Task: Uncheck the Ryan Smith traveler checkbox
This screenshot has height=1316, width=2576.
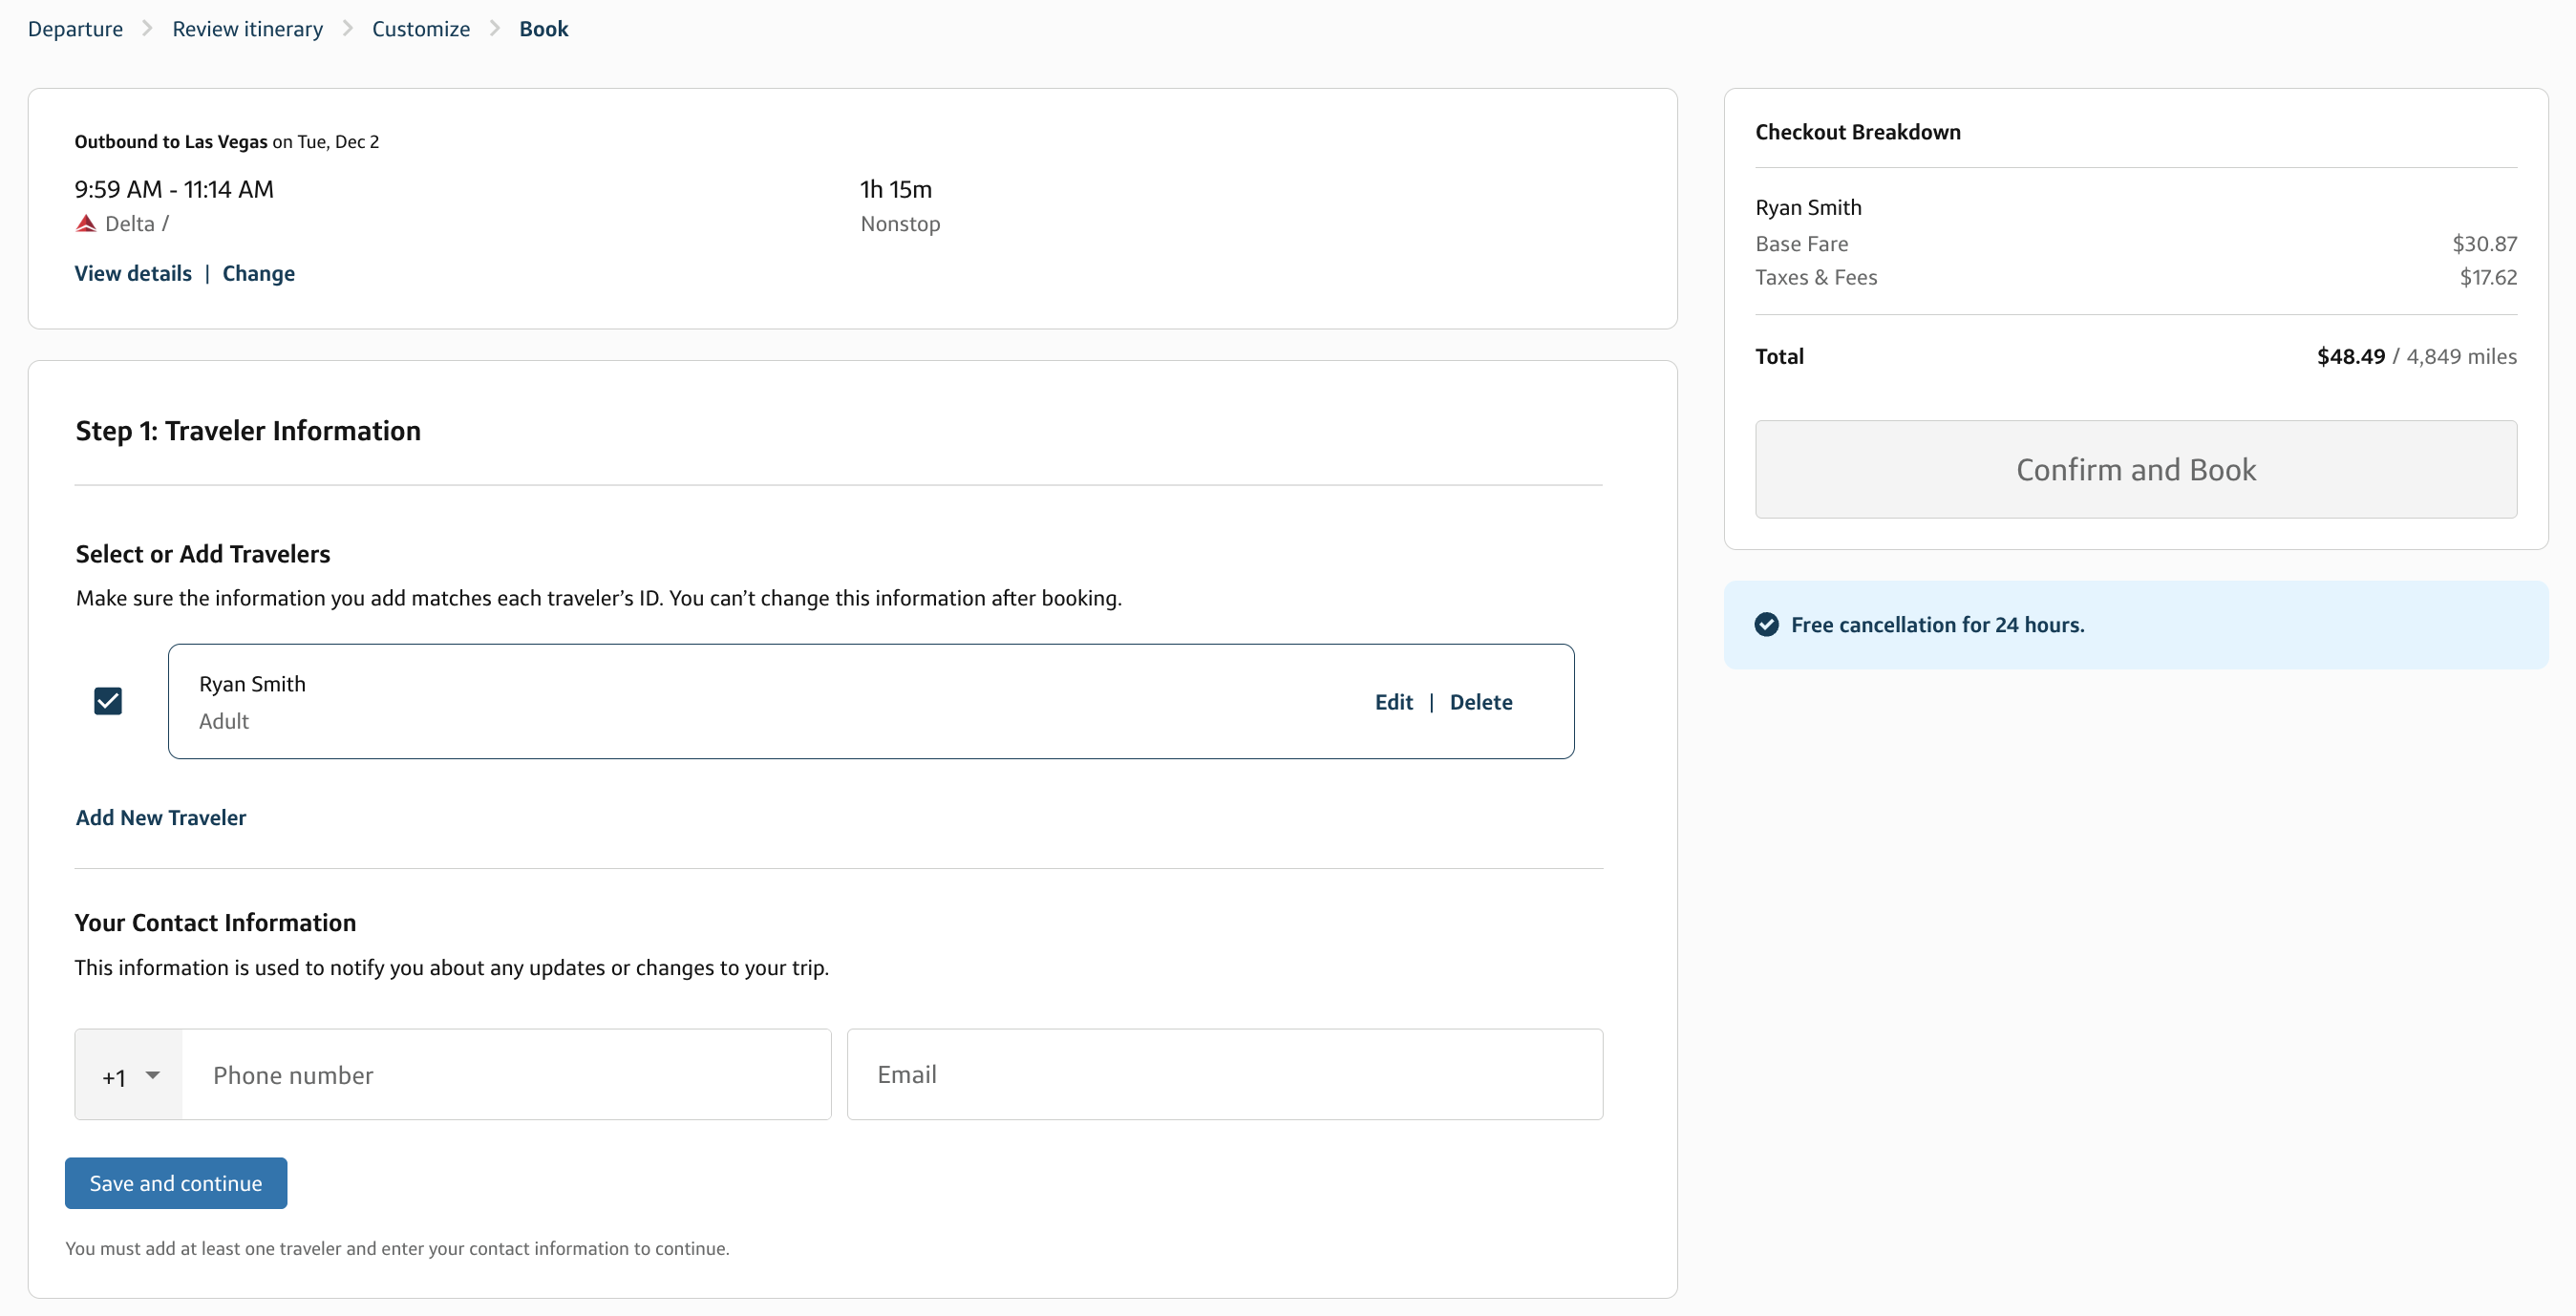Action: click(108, 701)
